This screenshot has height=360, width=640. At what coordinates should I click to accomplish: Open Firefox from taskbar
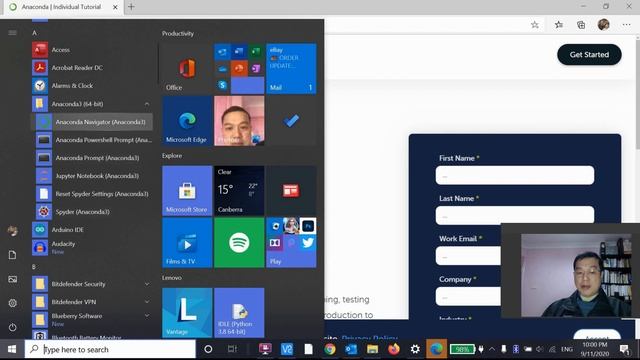(x=394, y=349)
